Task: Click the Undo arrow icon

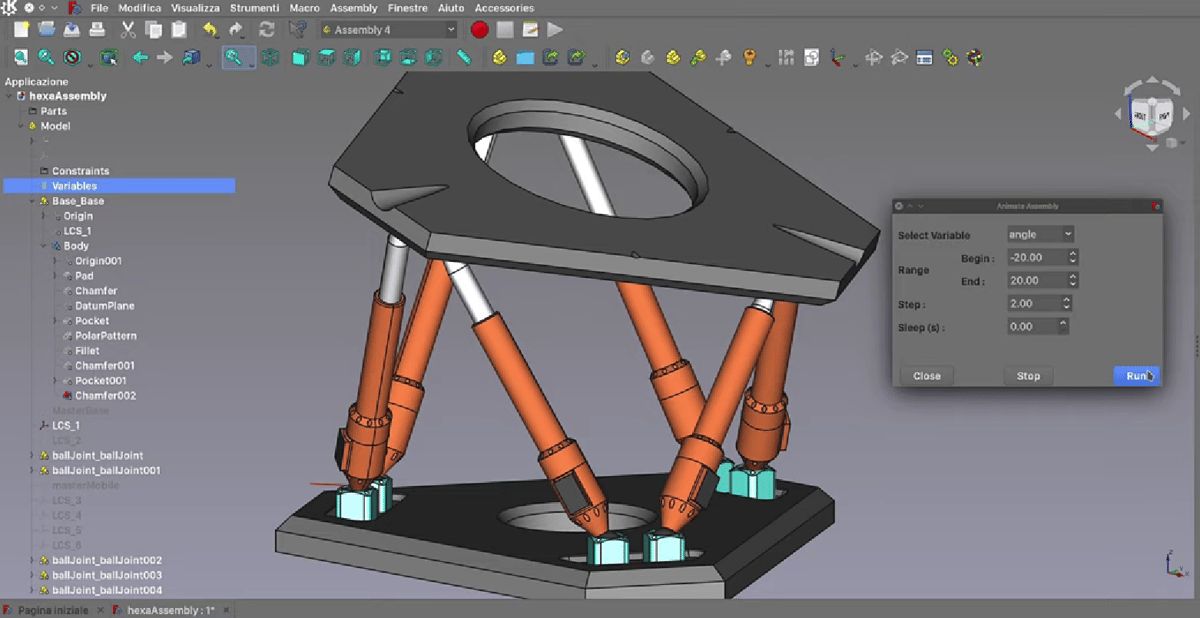Action: click(210, 30)
